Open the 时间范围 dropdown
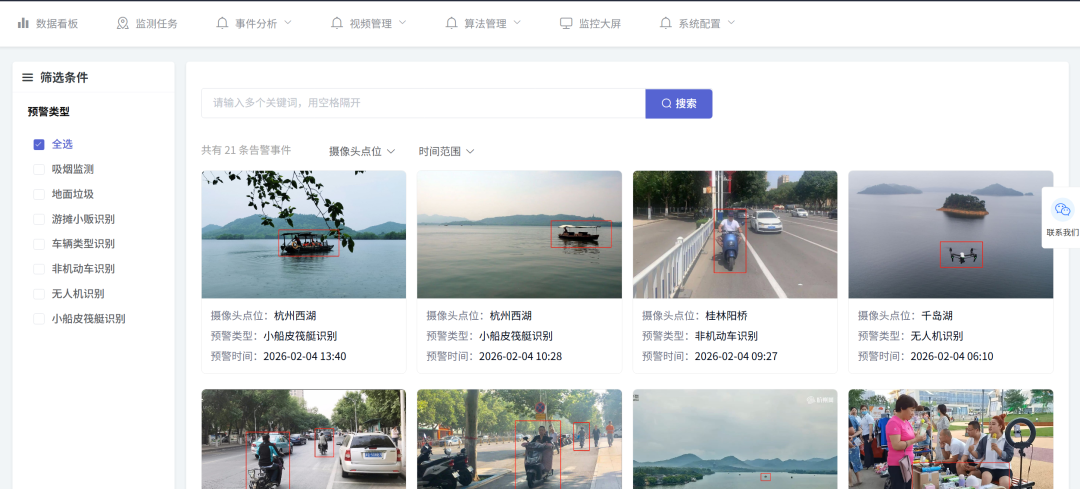1080x489 pixels. coord(446,151)
